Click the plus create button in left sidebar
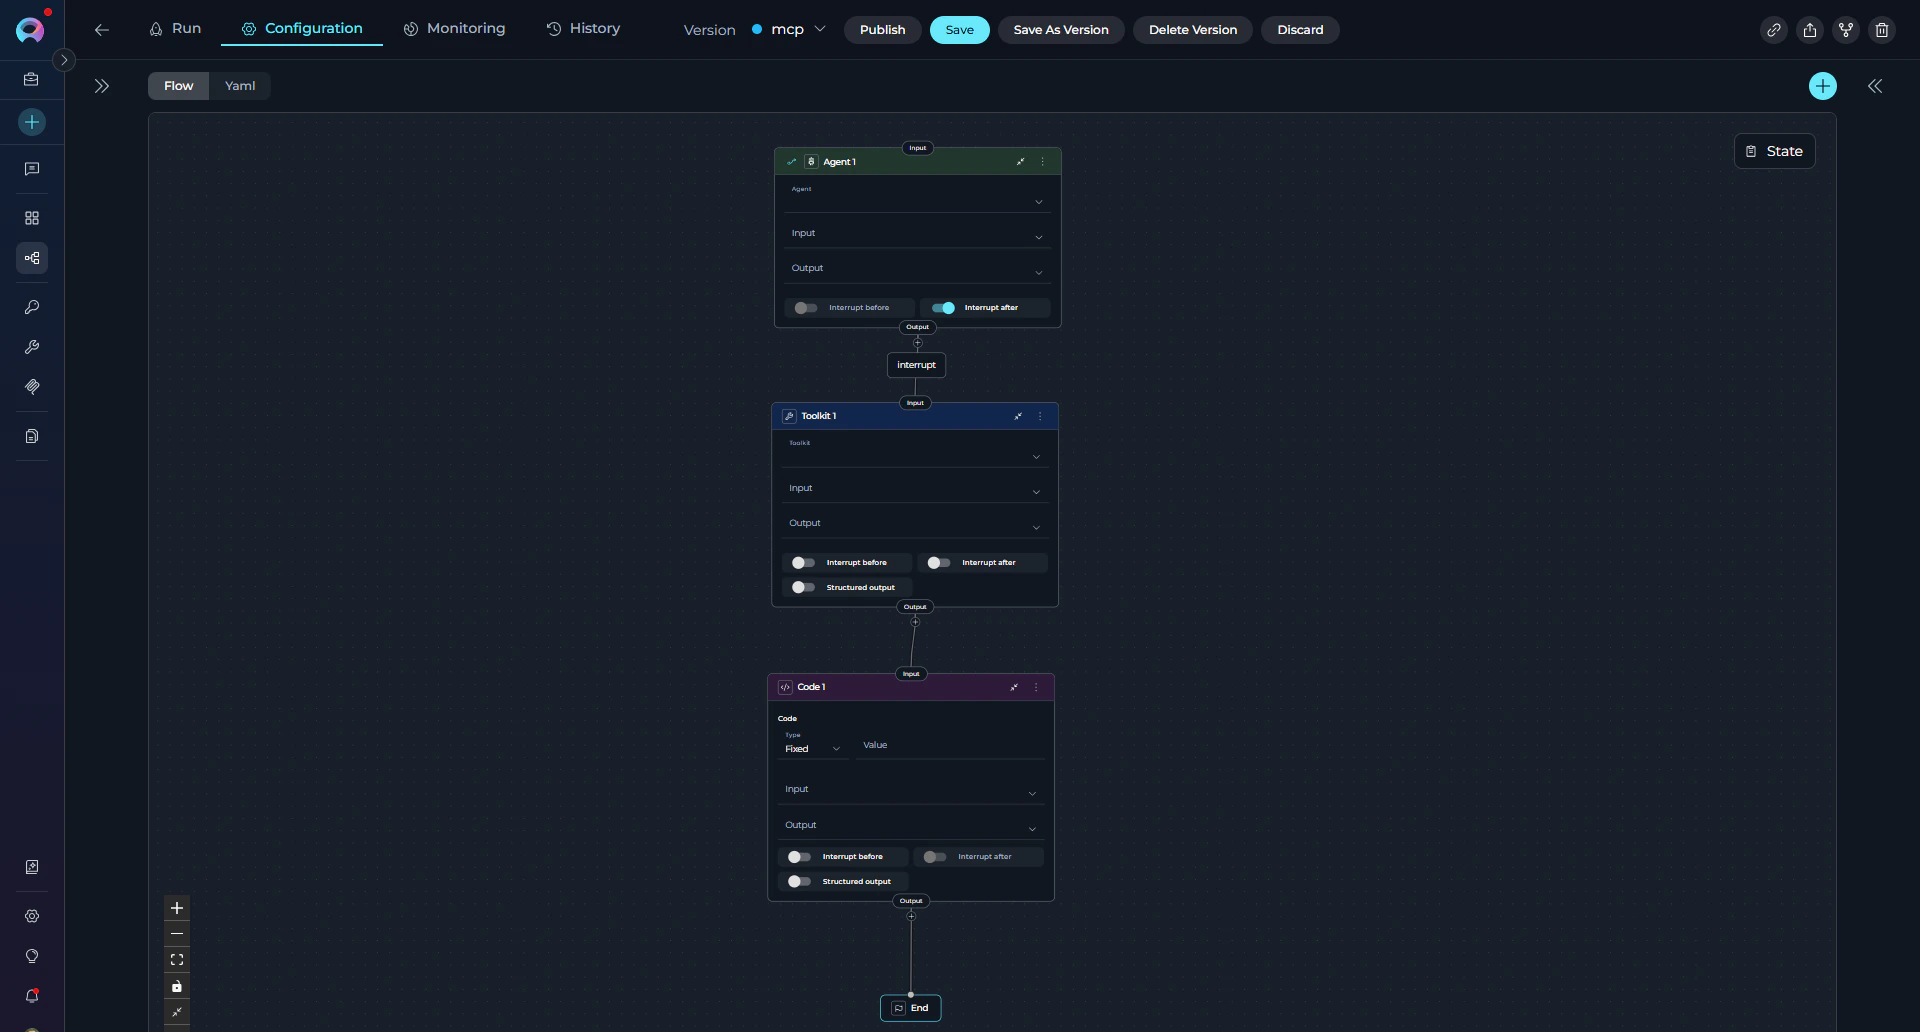This screenshot has height=1032, width=1920. pos(32,122)
